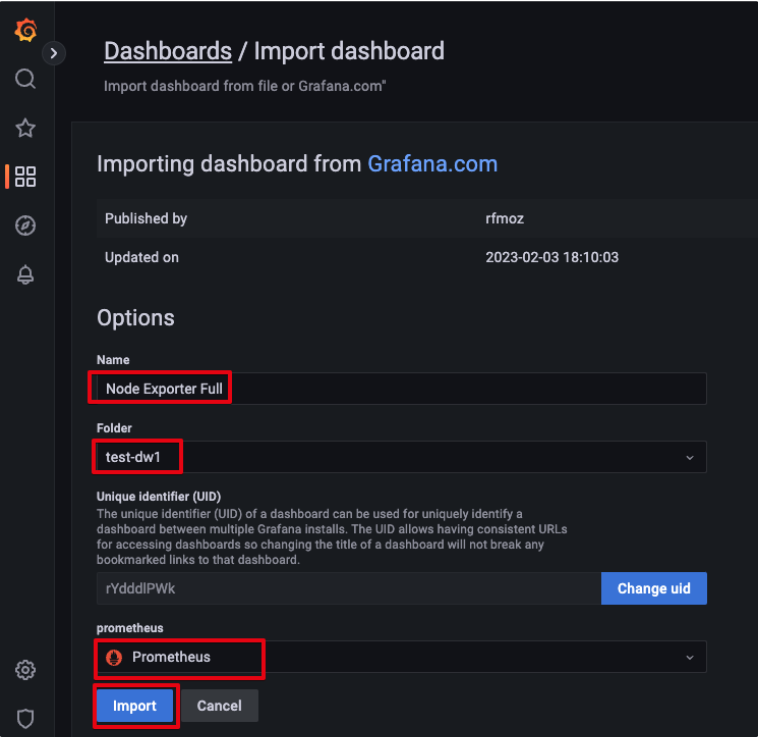Open Starred dashboards star icon
Screen dimensions: 758x738
26,128
